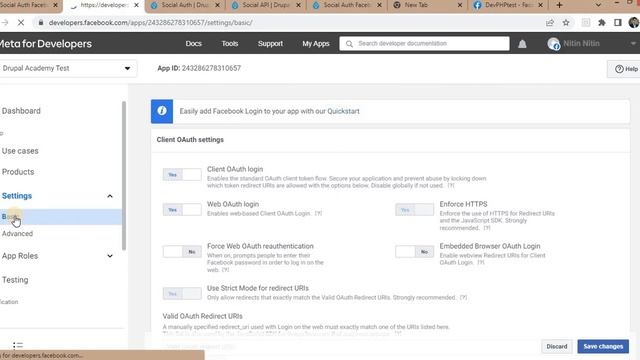Toggle Force Web OAuth reauthentication switch
This screenshot has width=640, height=360.
coord(182,252)
